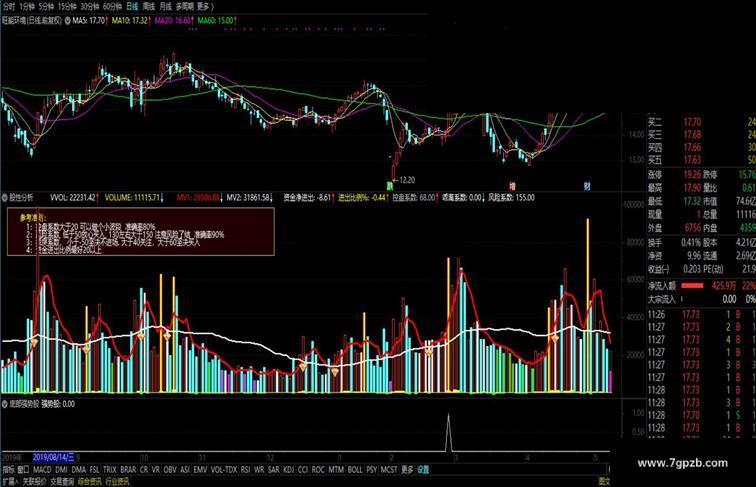The image size is (756, 487).
Task: Click the 买二 bid price 17.70
Action: coord(692,122)
